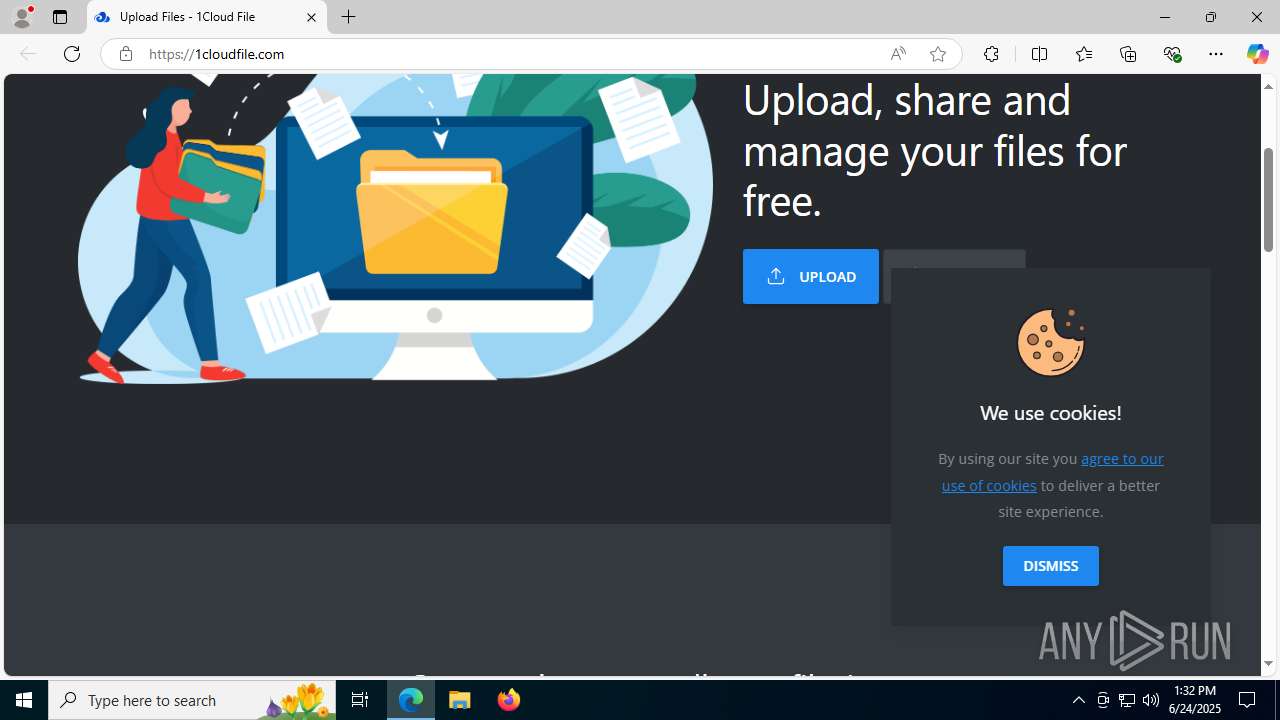
Task: Open volume control in tray
Action: click(x=1151, y=700)
